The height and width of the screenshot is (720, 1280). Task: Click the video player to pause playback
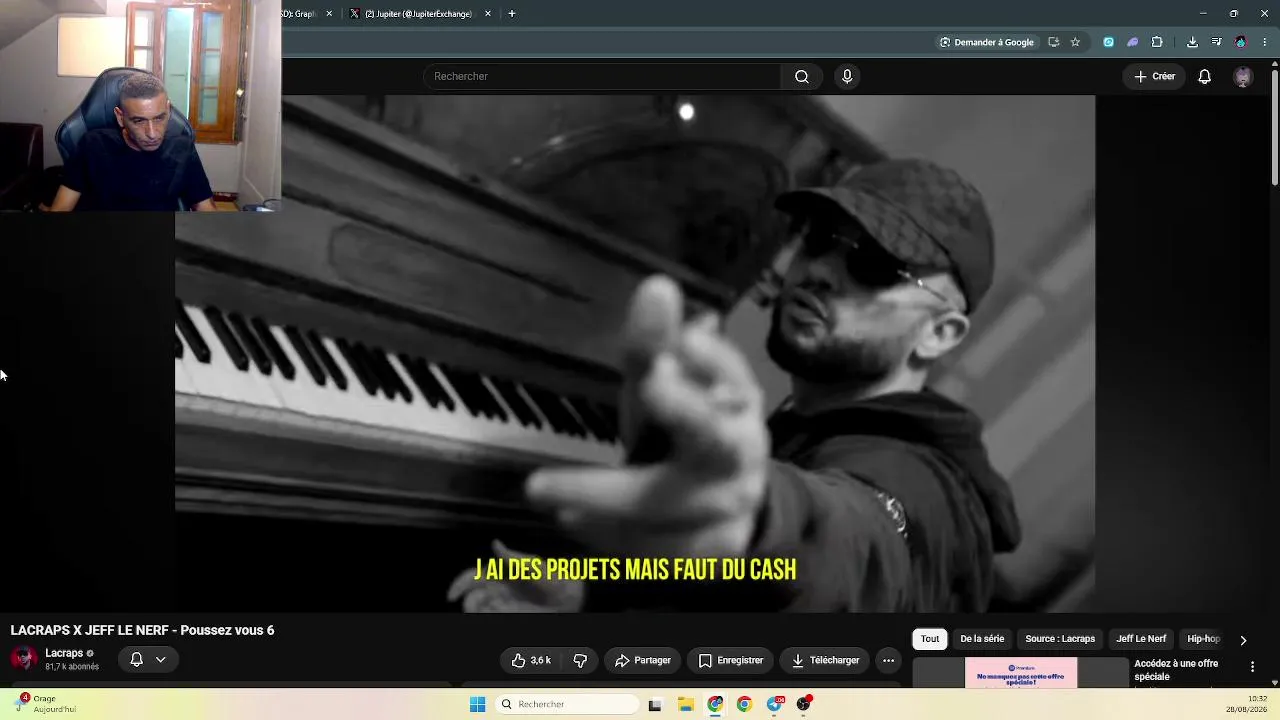pyautogui.click(x=635, y=353)
